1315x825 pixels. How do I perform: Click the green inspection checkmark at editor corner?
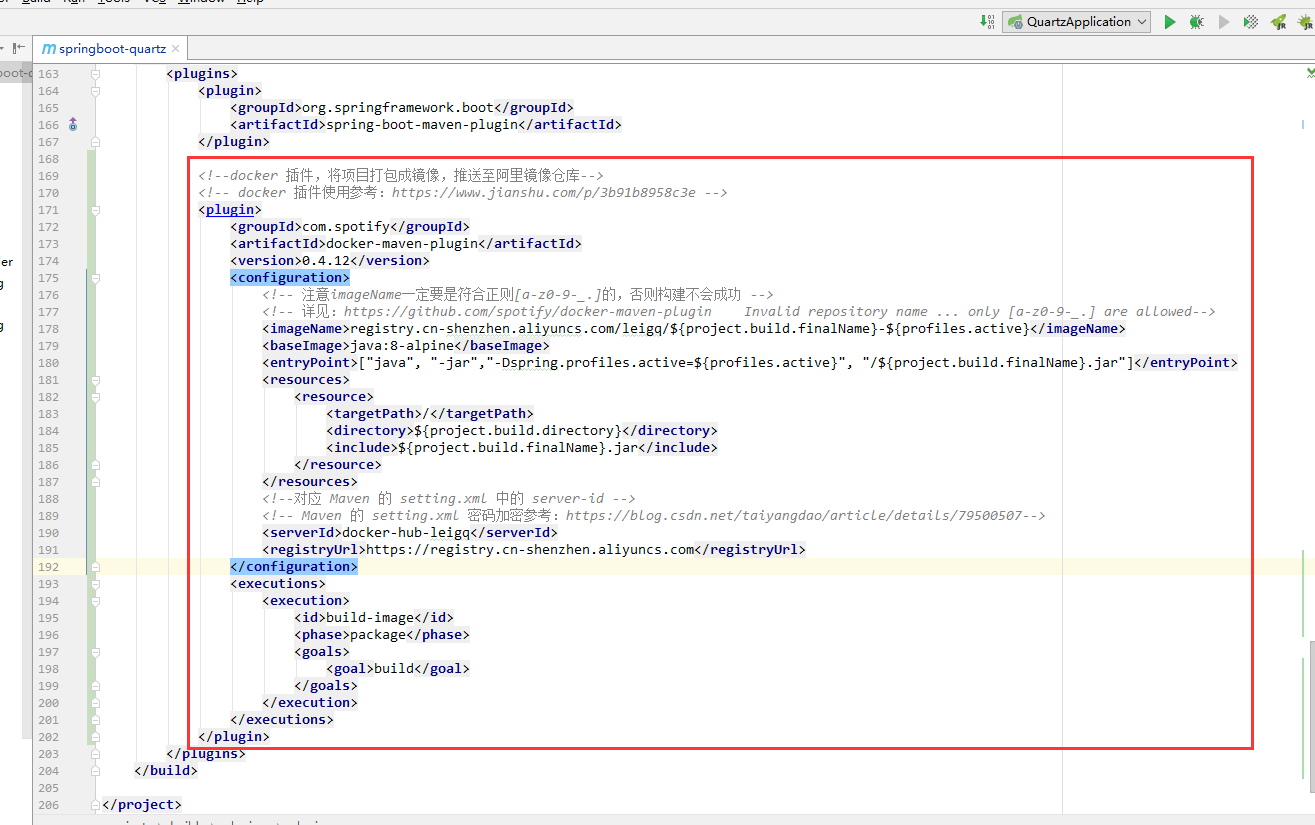click(x=1310, y=73)
